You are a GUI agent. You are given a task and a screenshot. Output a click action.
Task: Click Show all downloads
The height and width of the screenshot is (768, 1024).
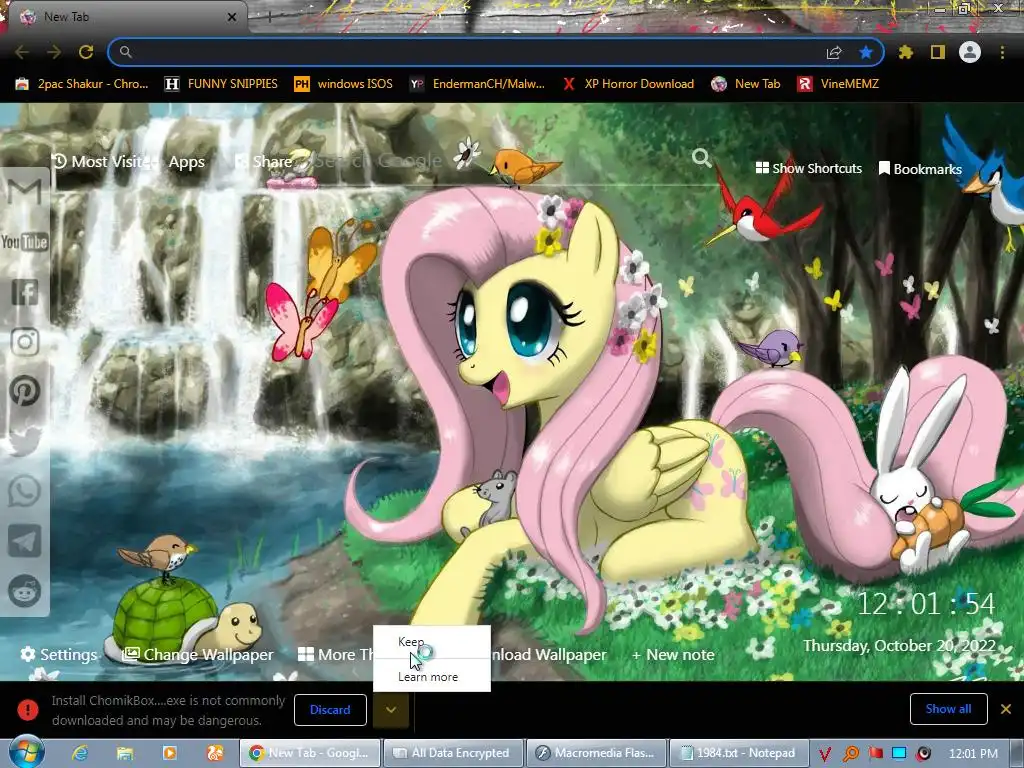[x=948, y=709]
